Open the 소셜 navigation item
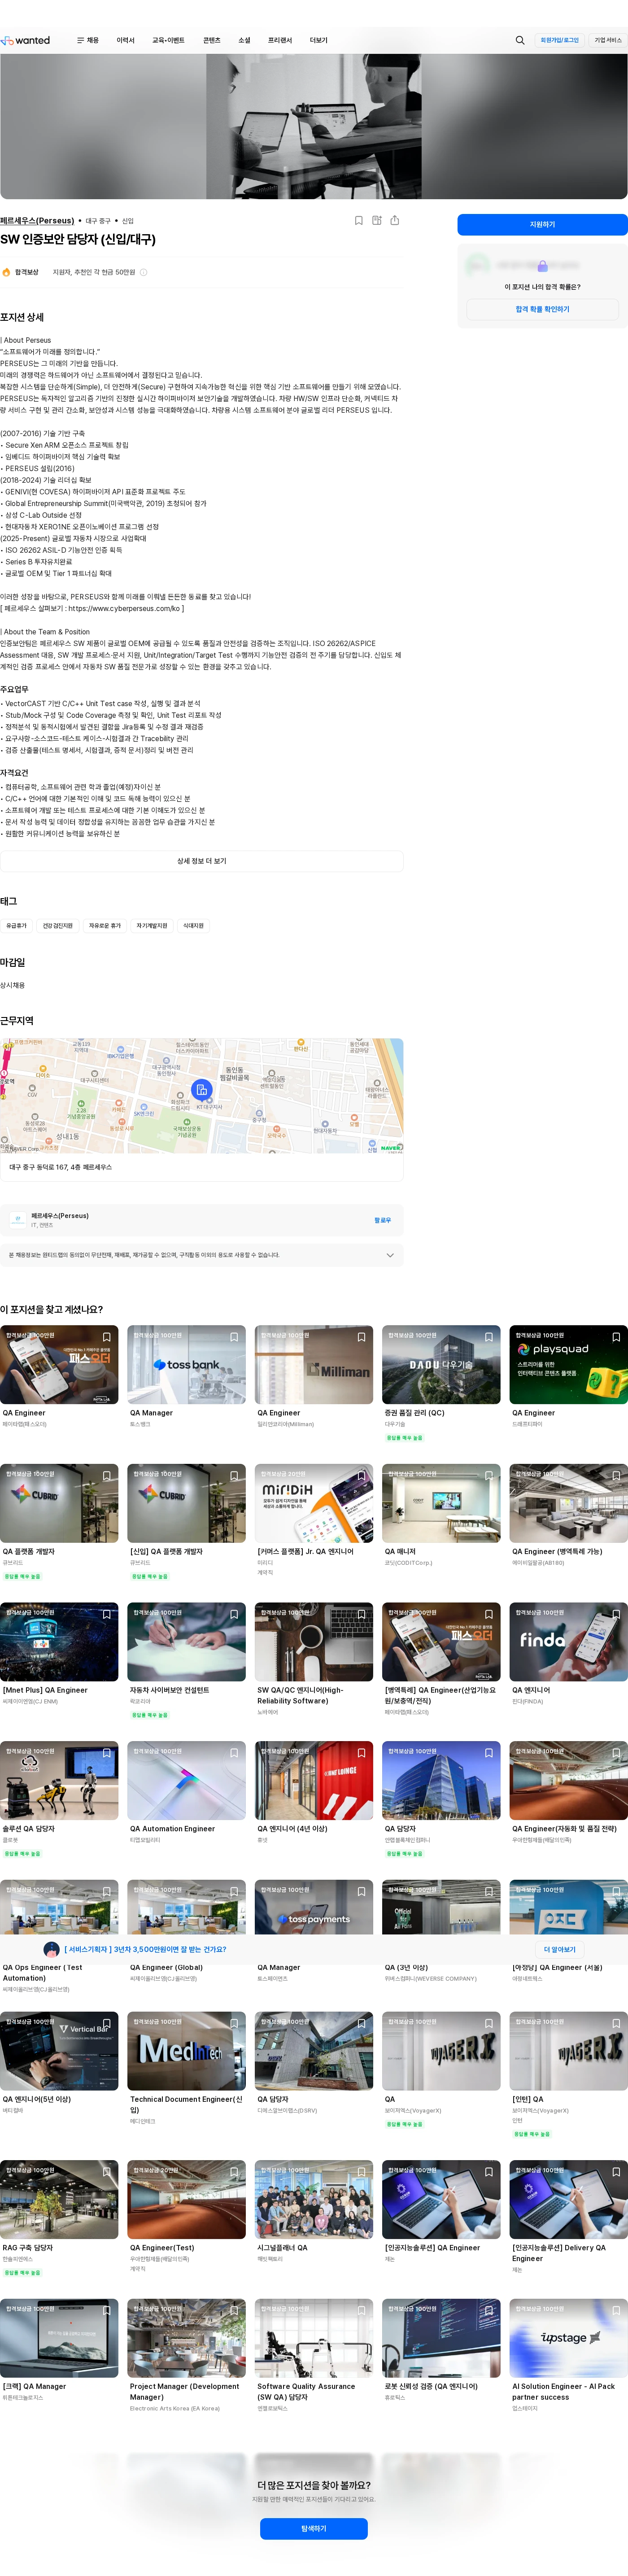628x2576 pixels. pos(244,40)
